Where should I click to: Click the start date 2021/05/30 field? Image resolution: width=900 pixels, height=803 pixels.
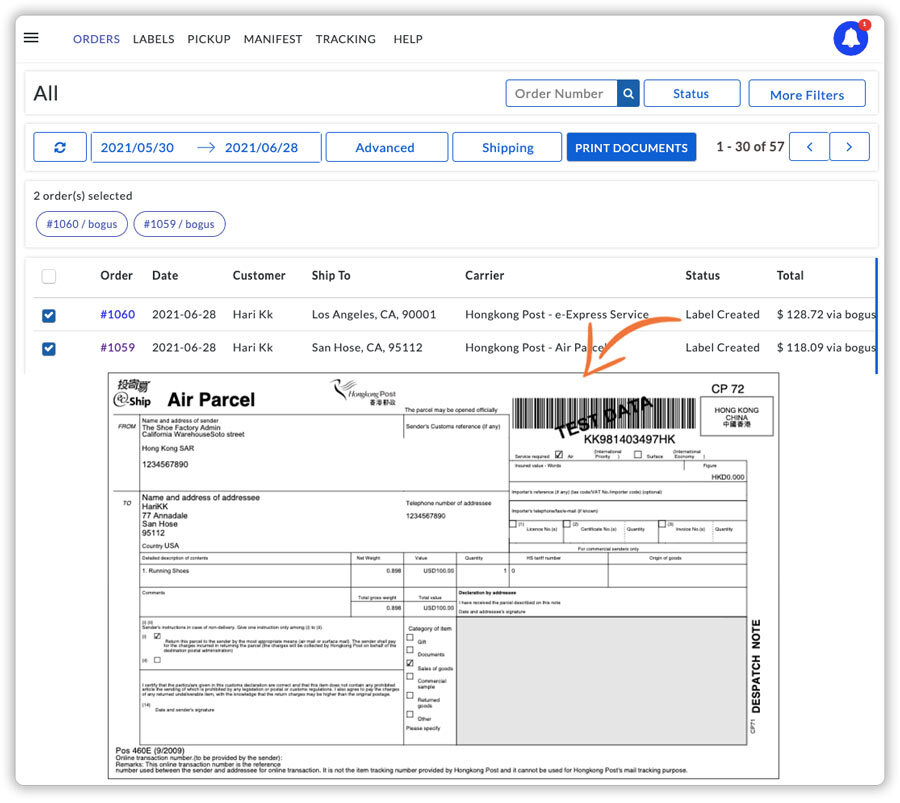(138, 147)
